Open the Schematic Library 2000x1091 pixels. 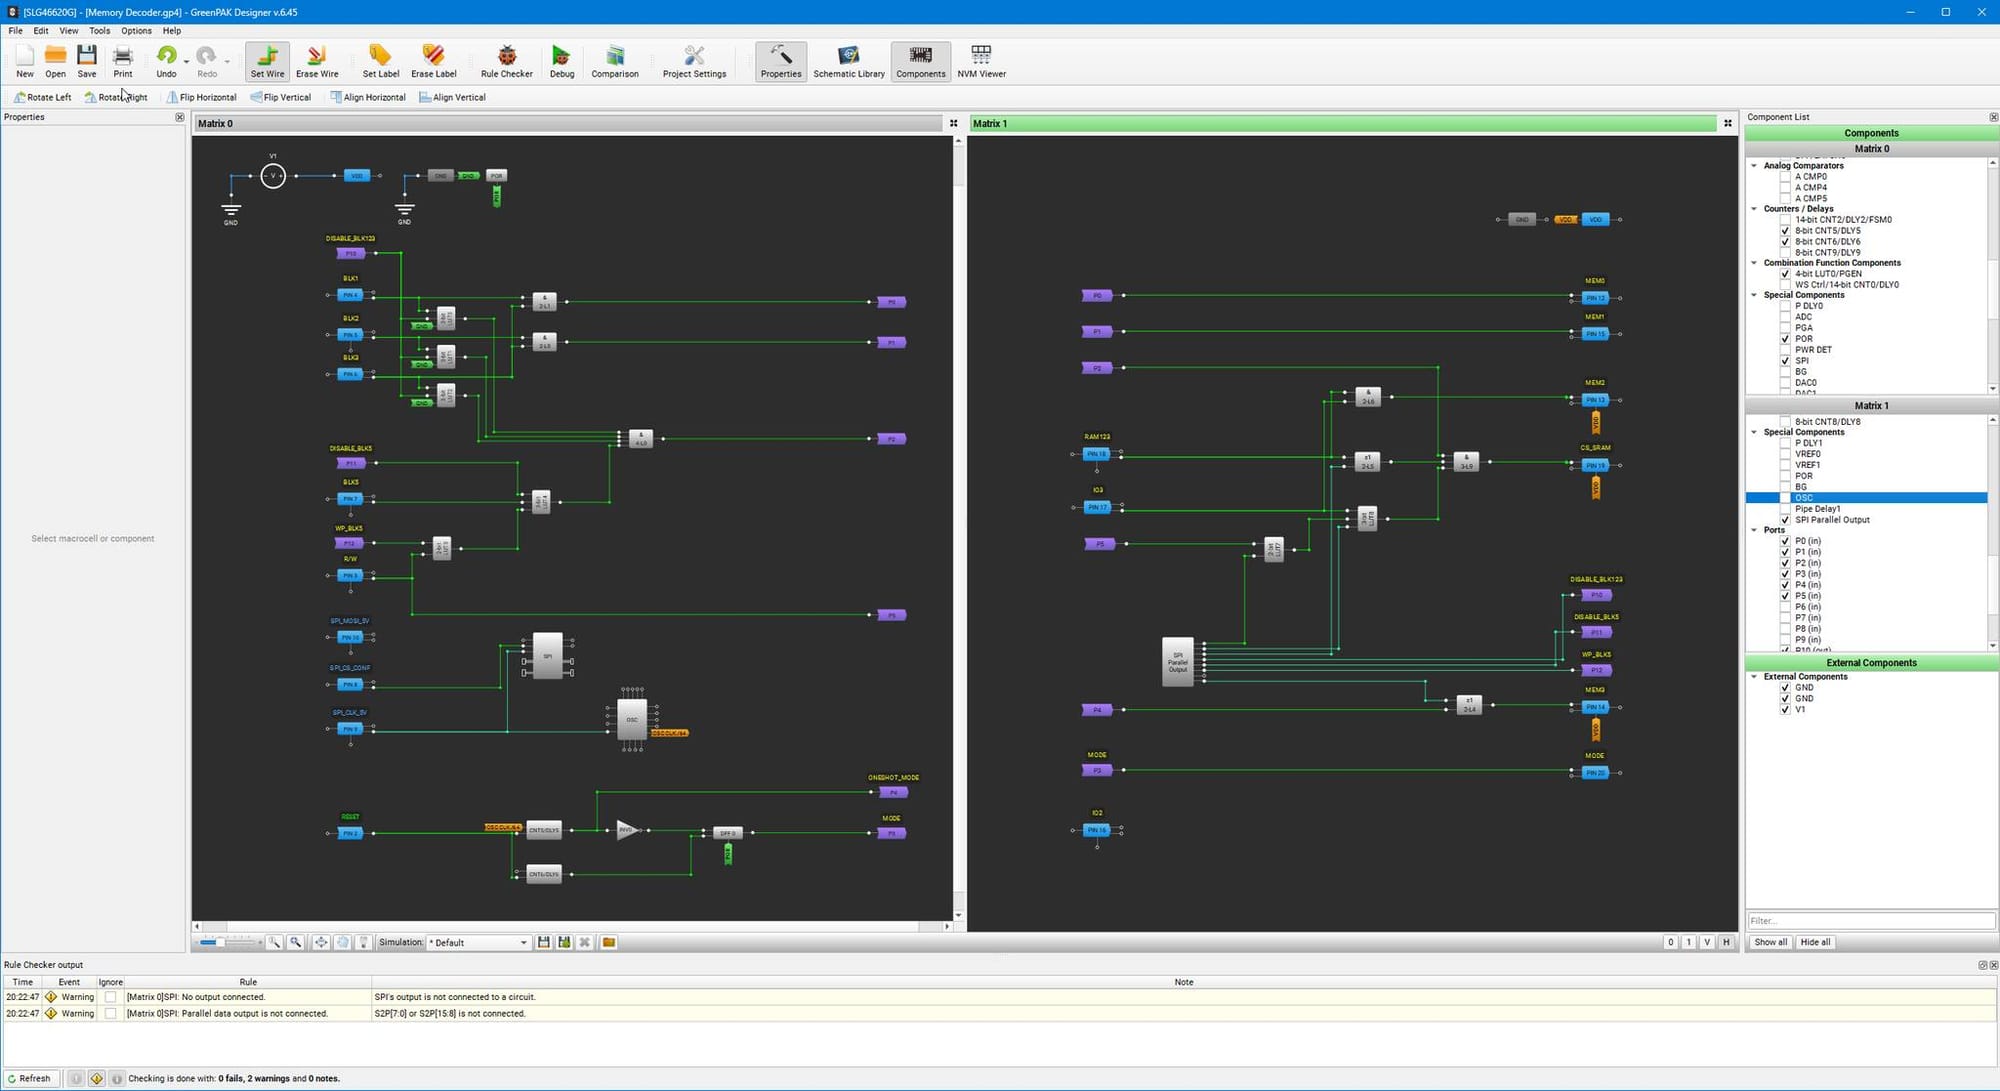849,61
